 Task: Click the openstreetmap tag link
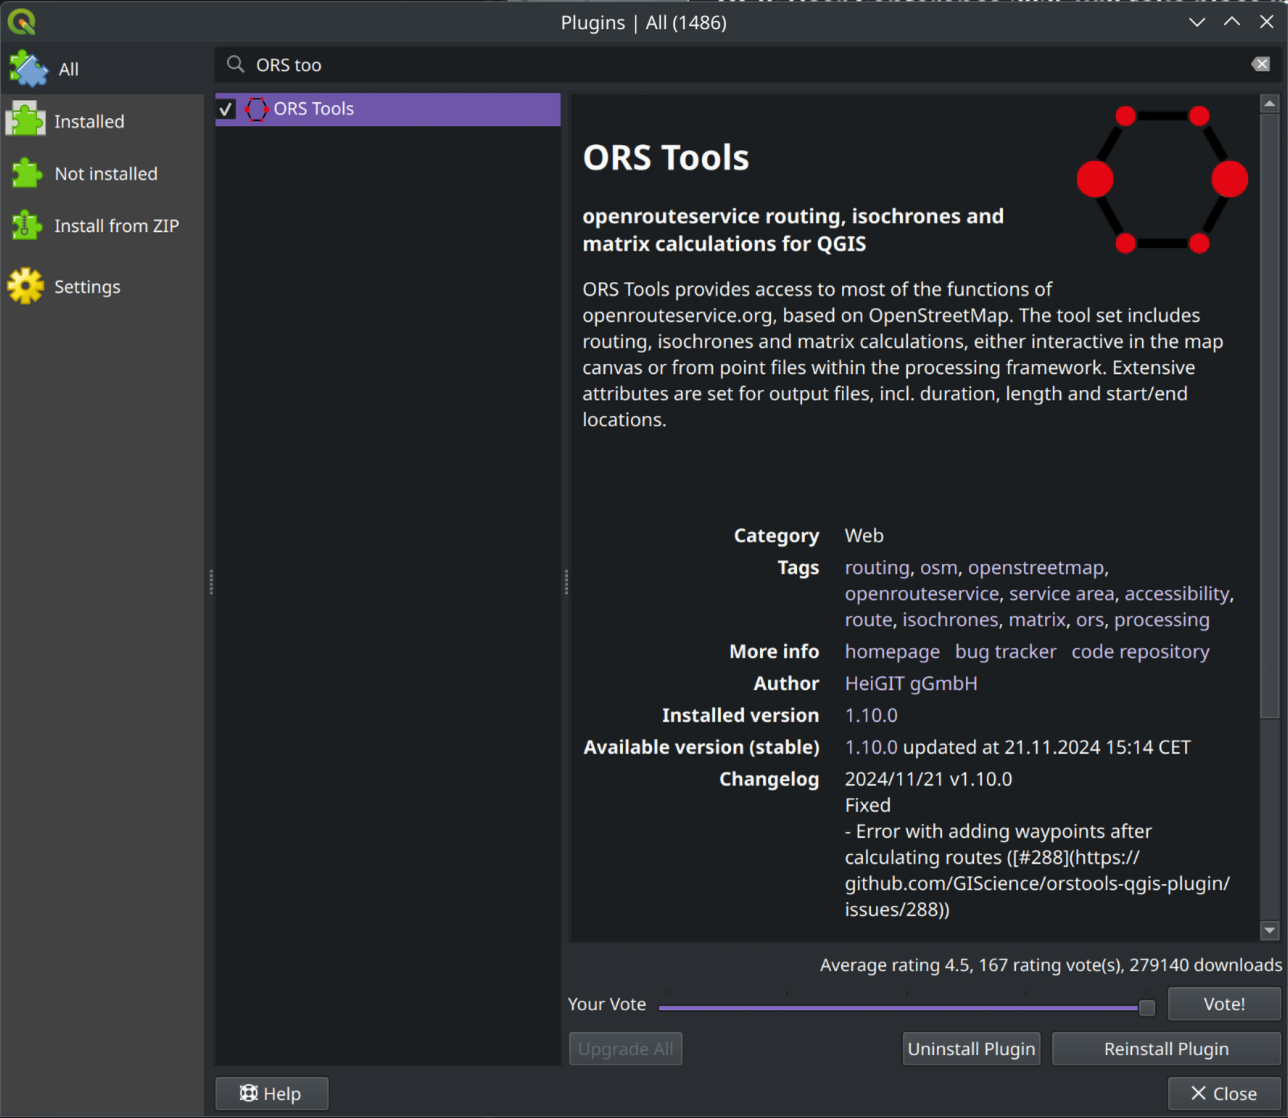click(x=1036, y=568)
